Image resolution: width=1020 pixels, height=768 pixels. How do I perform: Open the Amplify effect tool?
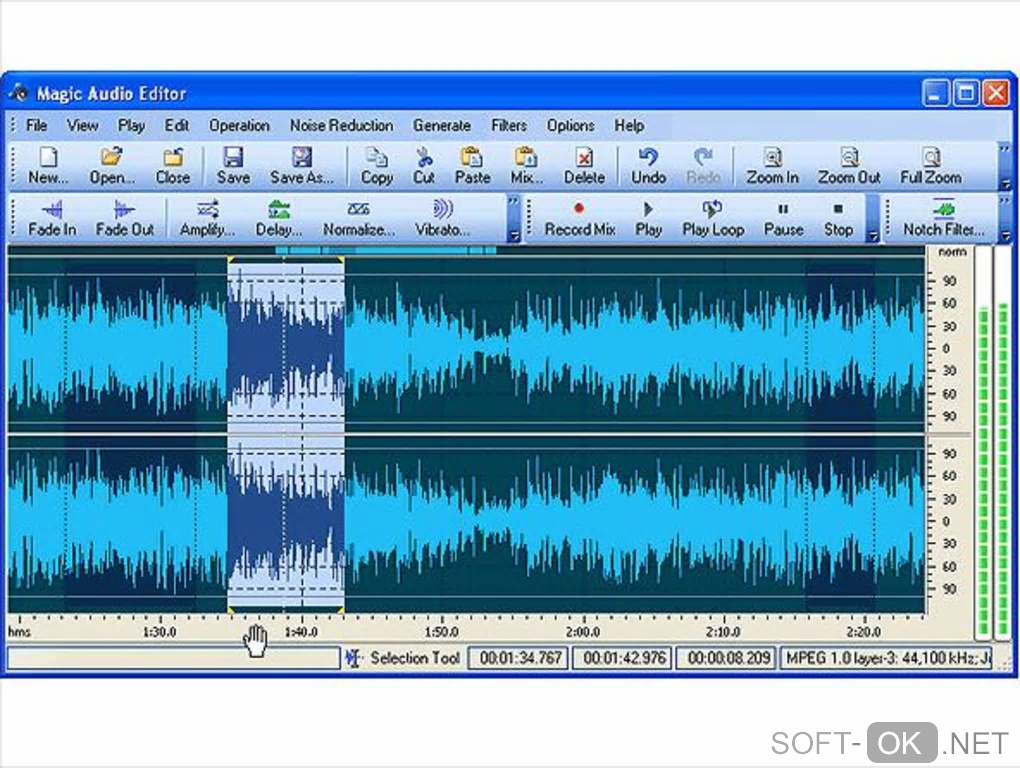pyautogui.click(x=207, y=210)
